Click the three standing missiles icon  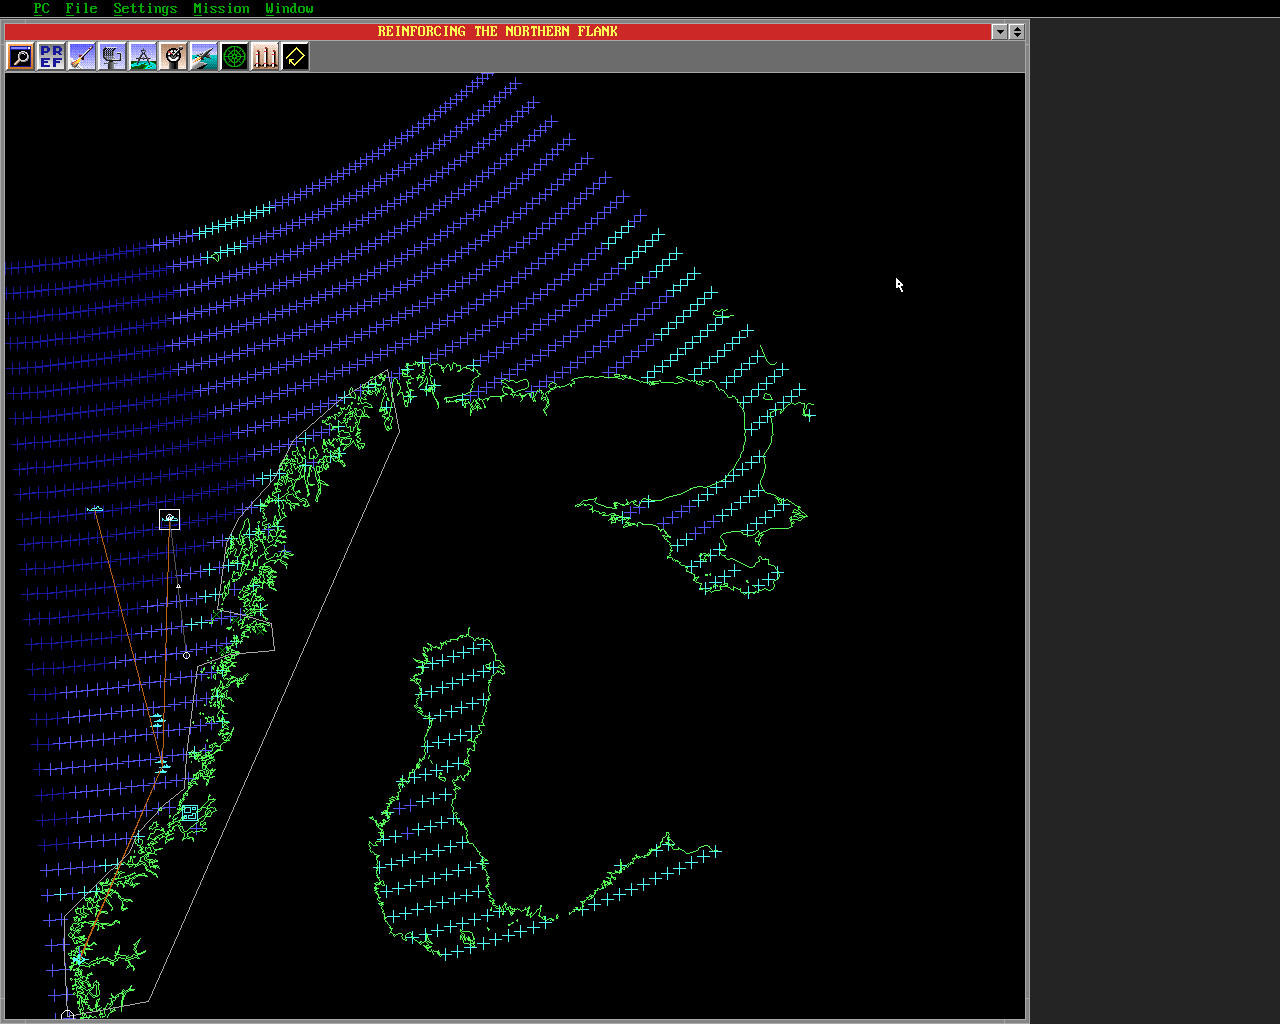[x=265, y=57]
